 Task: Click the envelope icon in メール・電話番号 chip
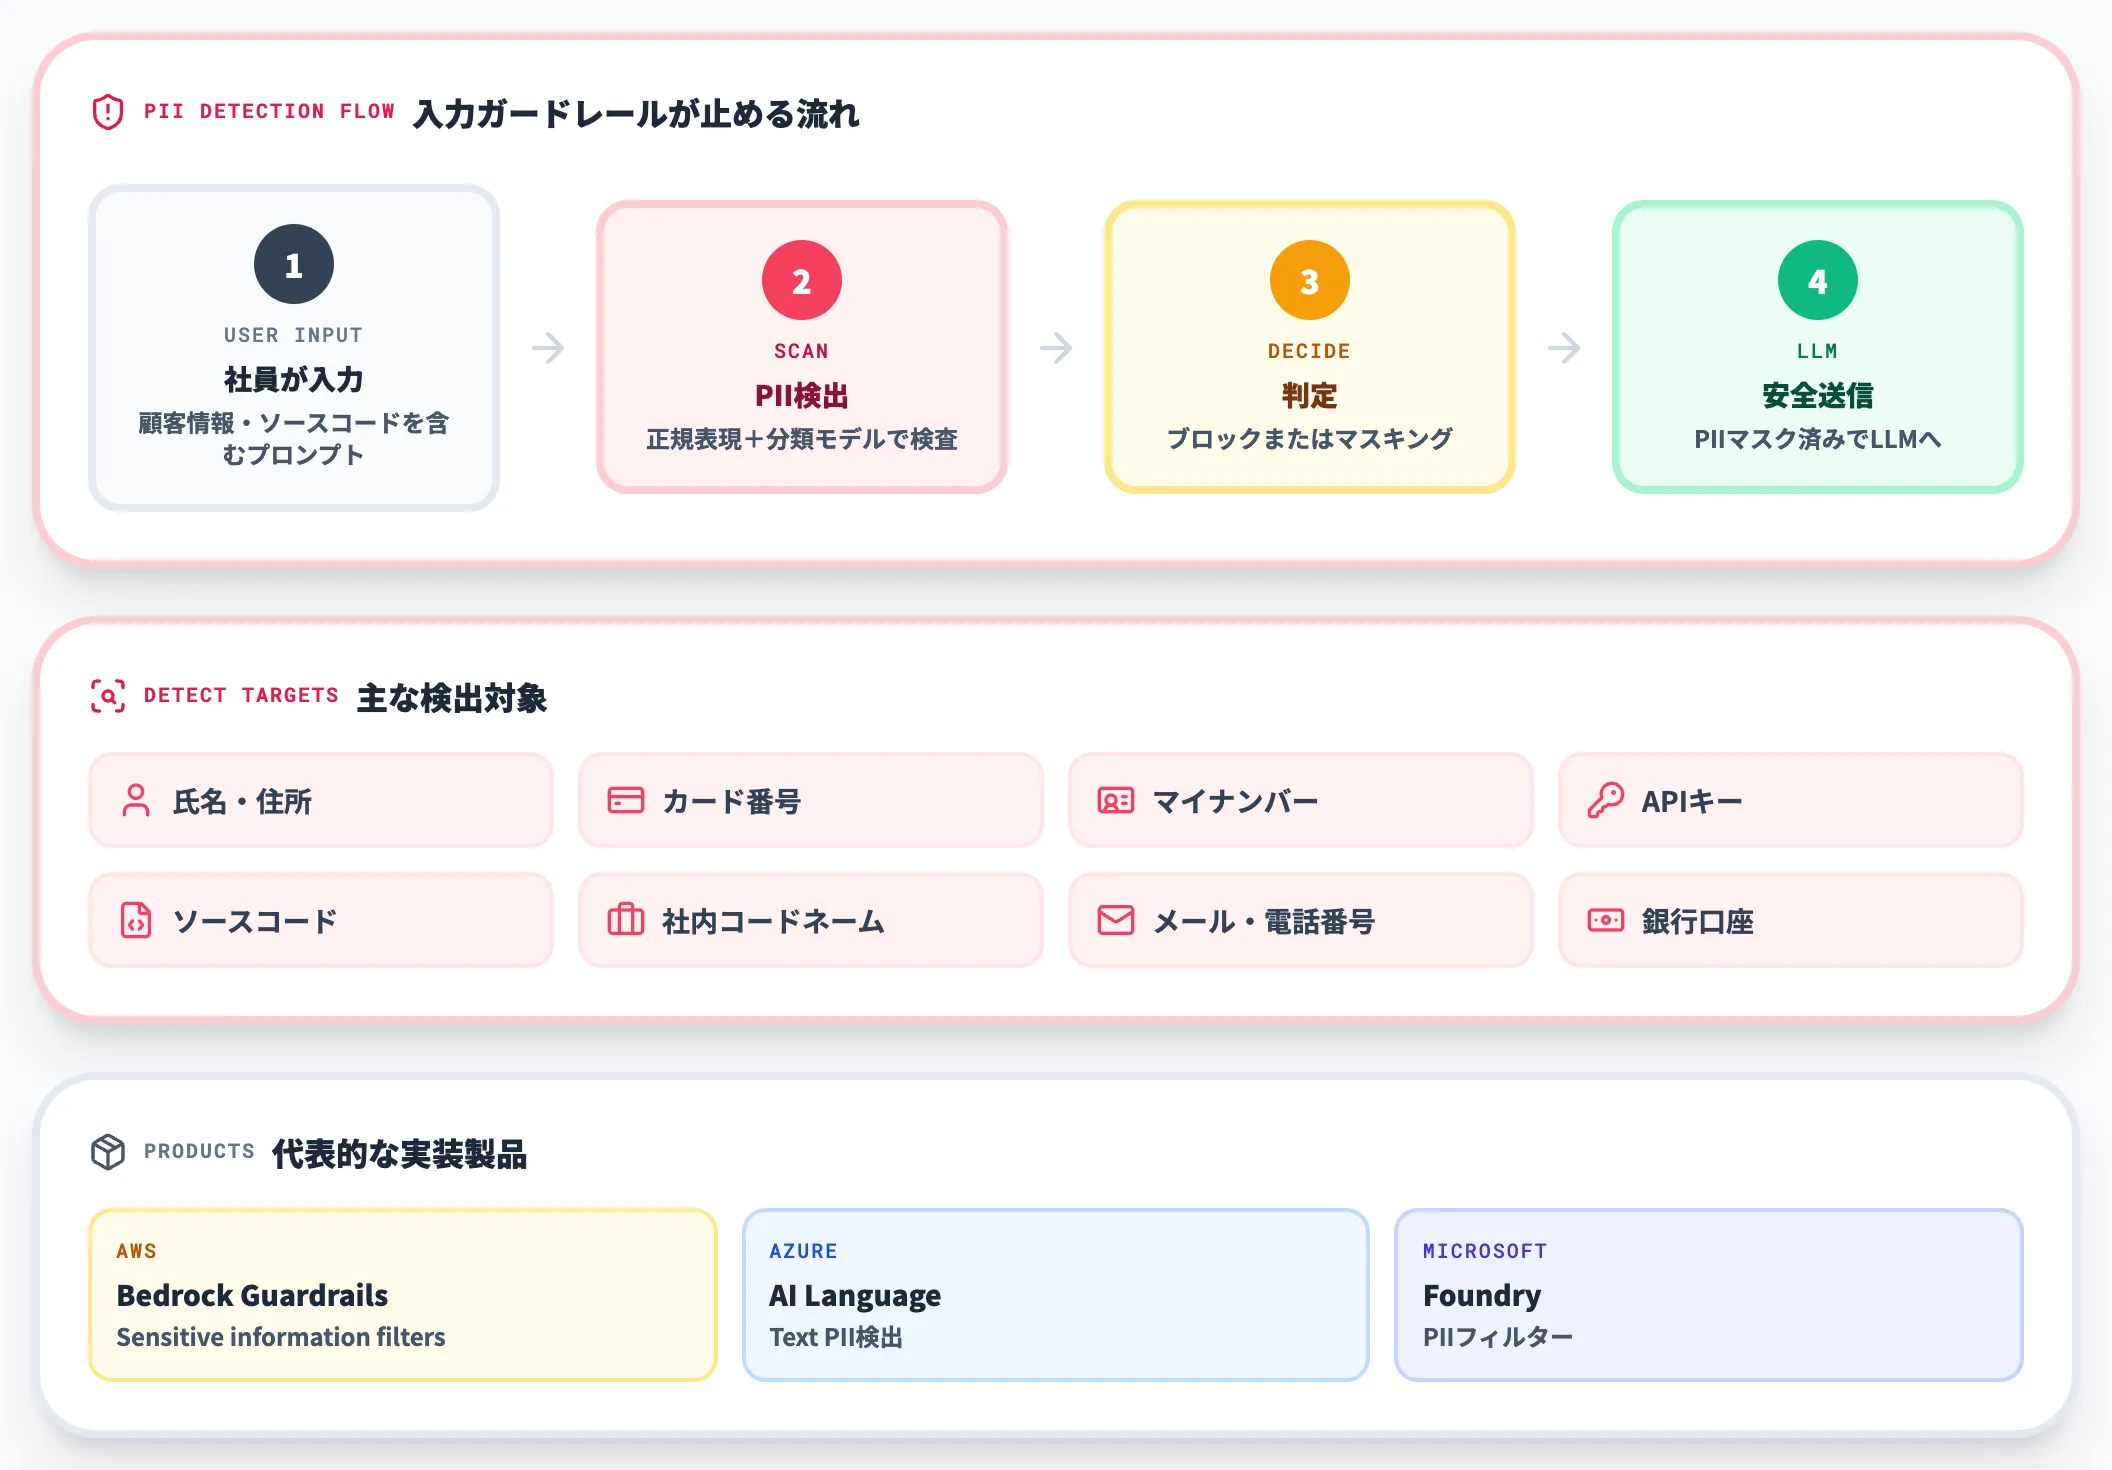[1116, 921]
